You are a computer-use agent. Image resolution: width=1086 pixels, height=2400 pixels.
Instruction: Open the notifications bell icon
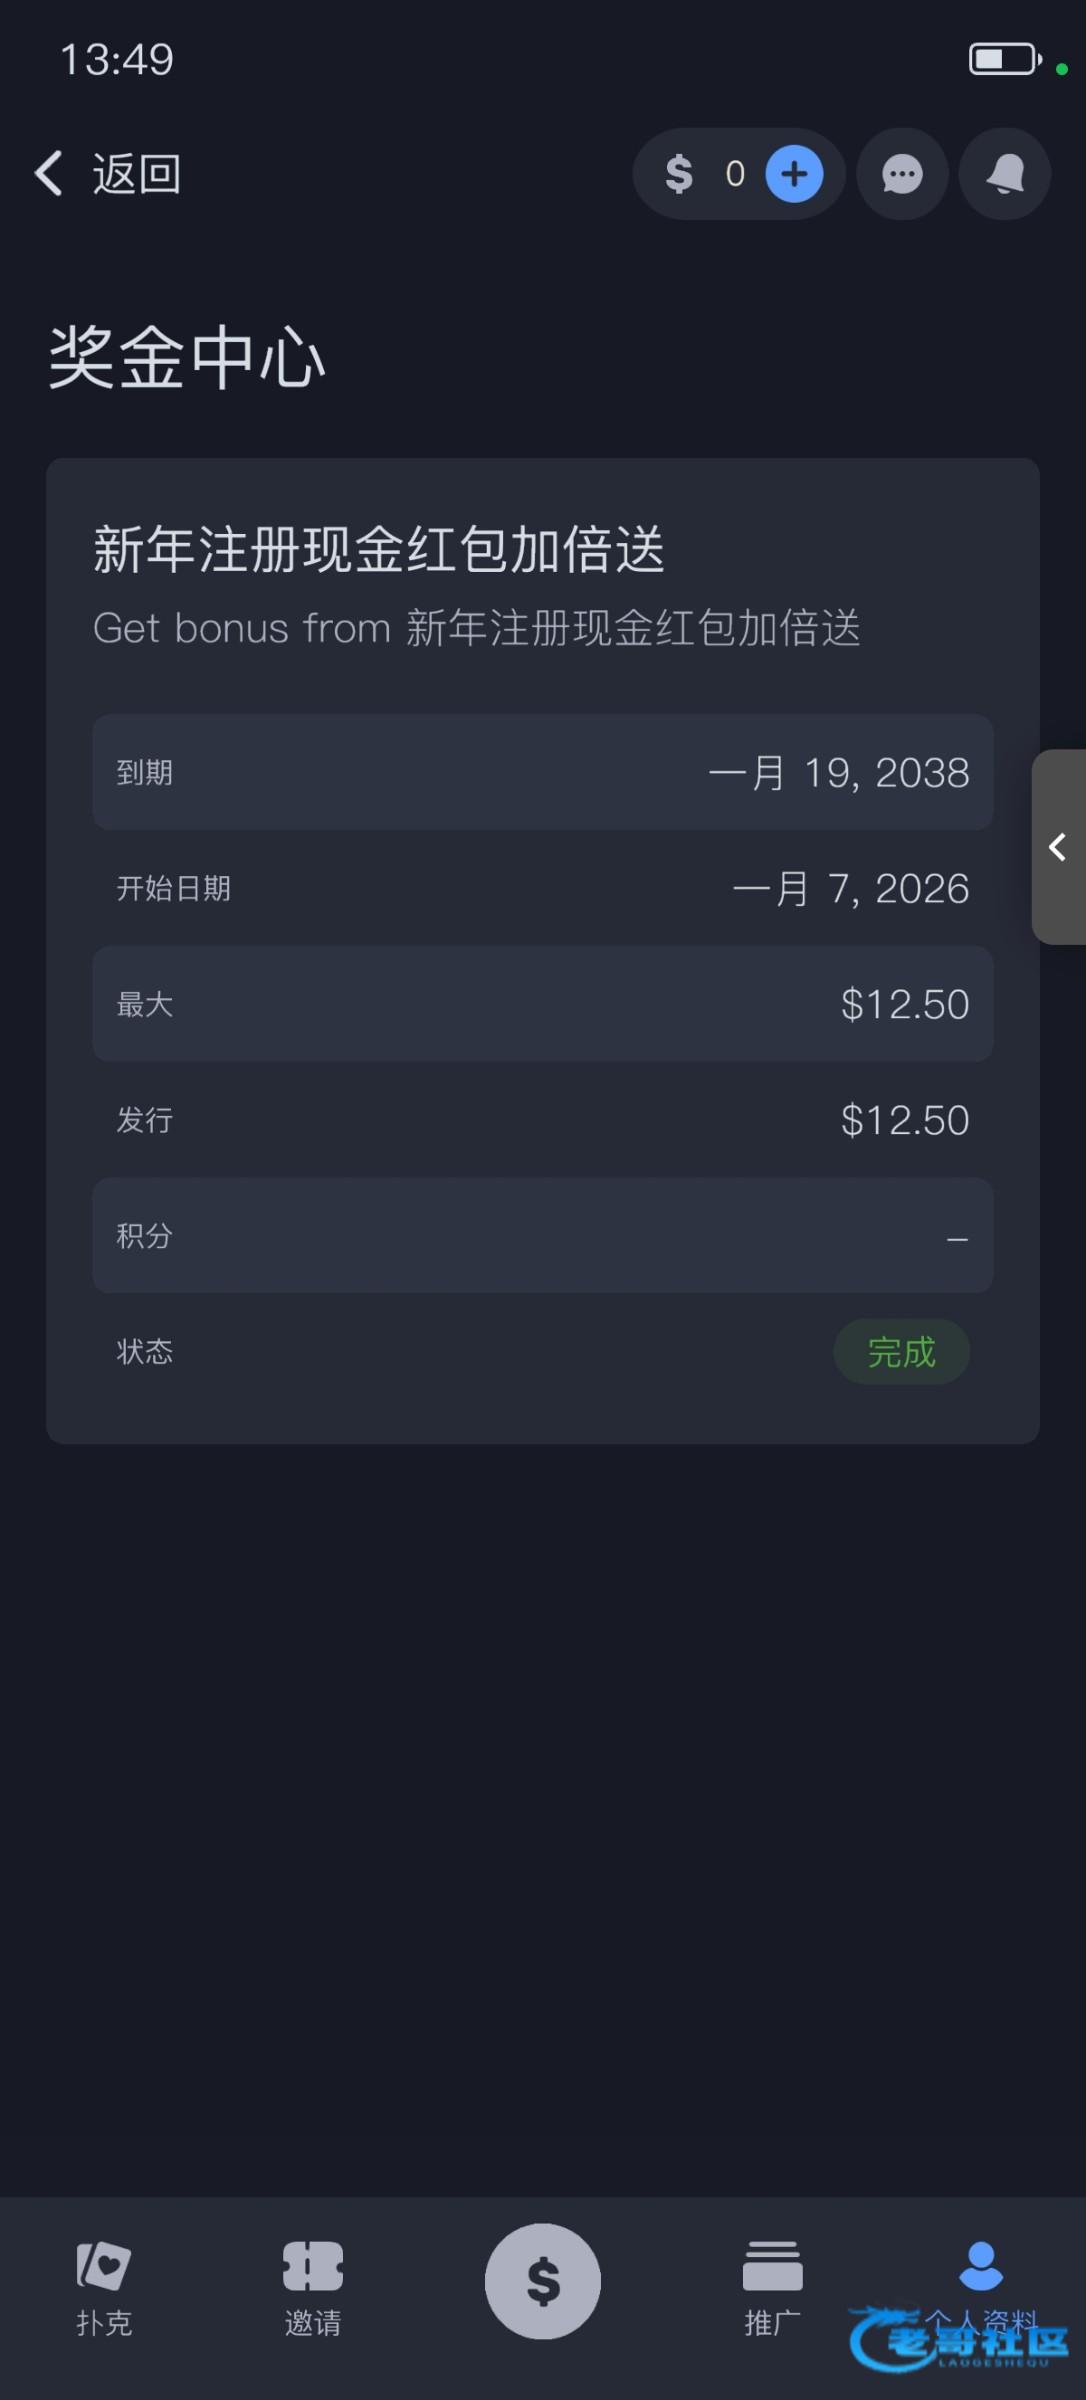click(1005, 174)
